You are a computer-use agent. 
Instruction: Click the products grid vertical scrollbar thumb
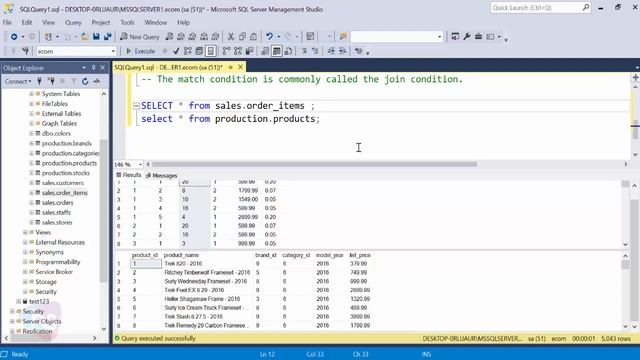click(x=625, y=264)
